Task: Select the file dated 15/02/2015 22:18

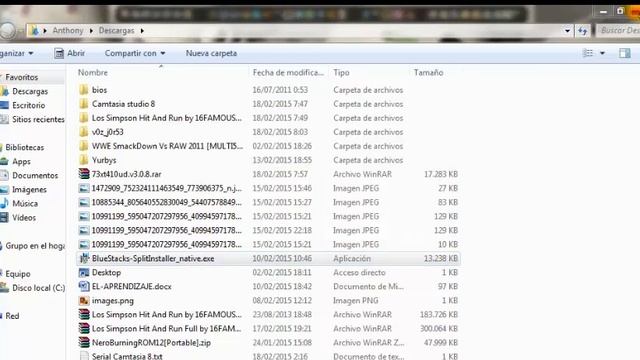Action: coord(269,230)
